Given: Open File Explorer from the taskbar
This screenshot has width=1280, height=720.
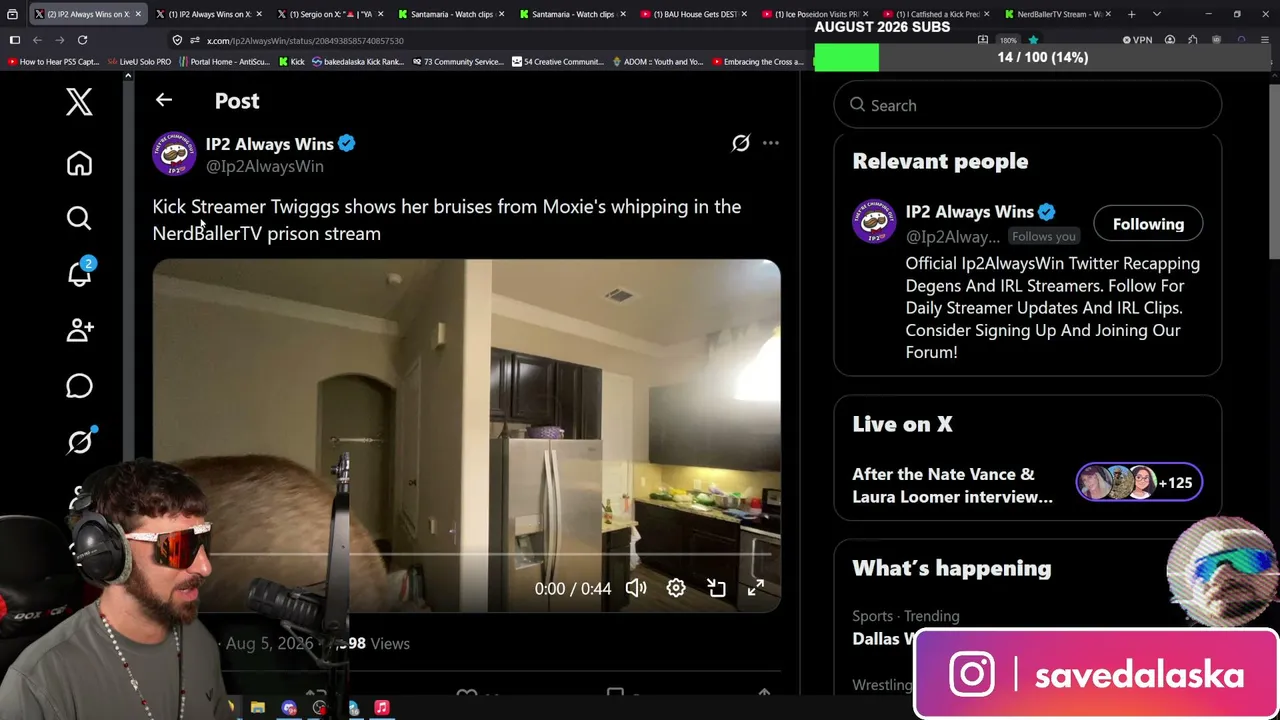Looking at the screenshot, I should pyautogui.click(x=258, y=708).
